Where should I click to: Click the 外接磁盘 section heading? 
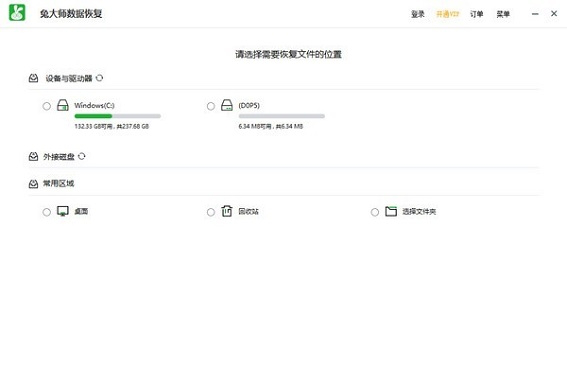59,157
